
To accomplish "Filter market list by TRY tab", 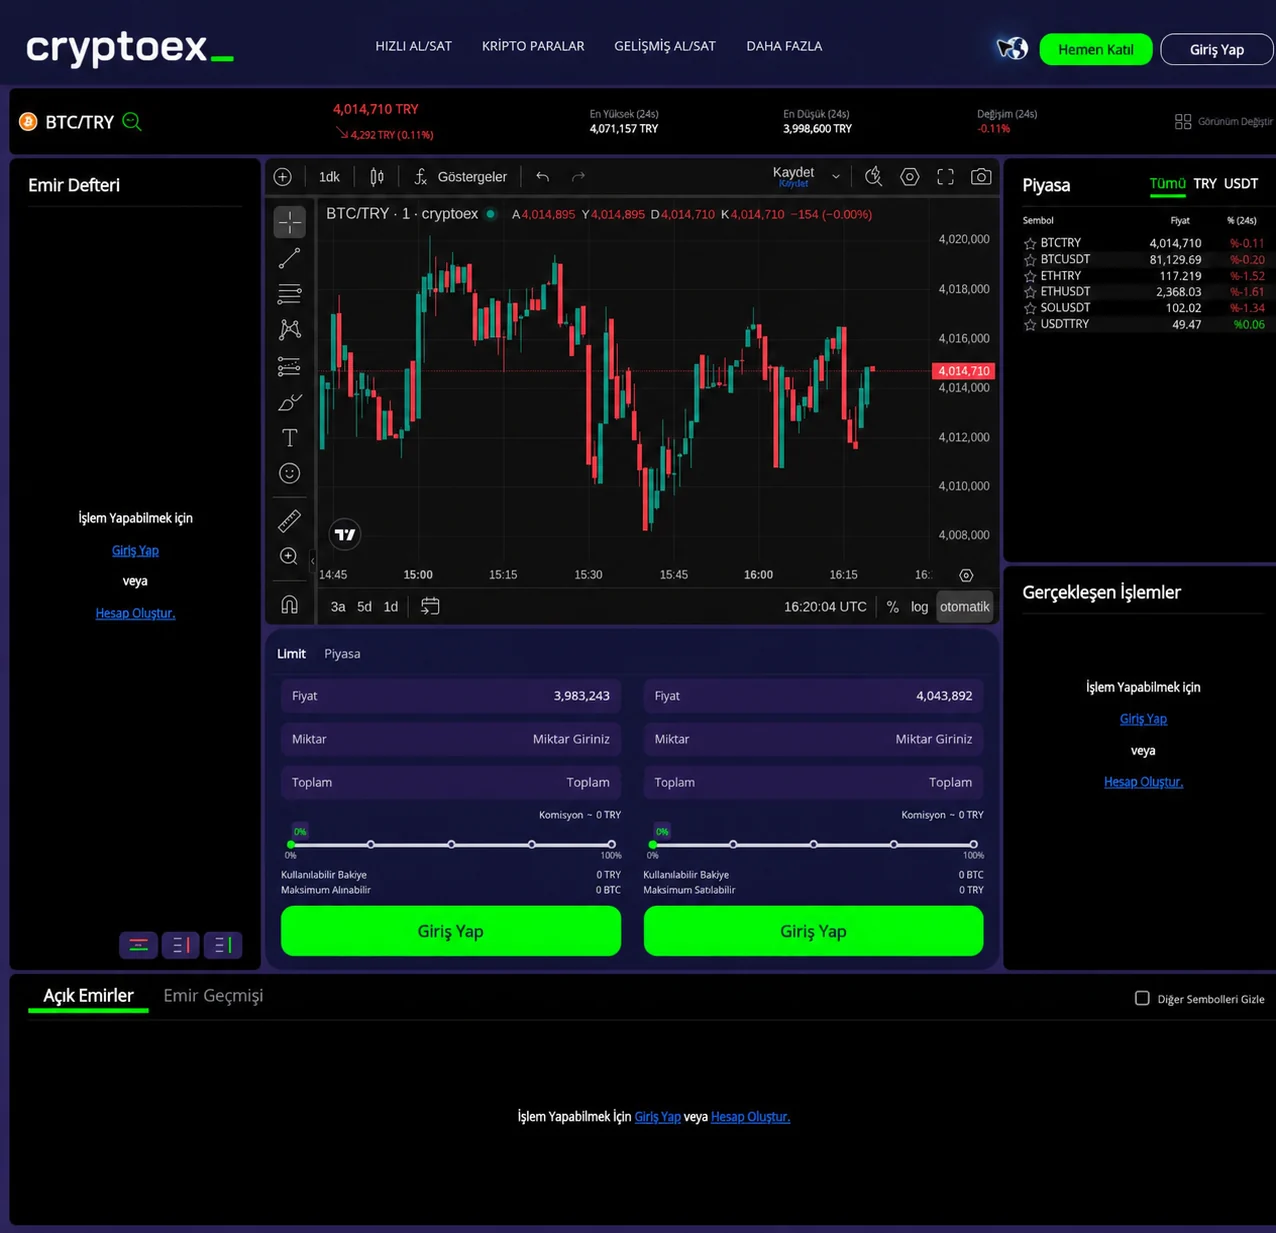I will pos(1205,184).
